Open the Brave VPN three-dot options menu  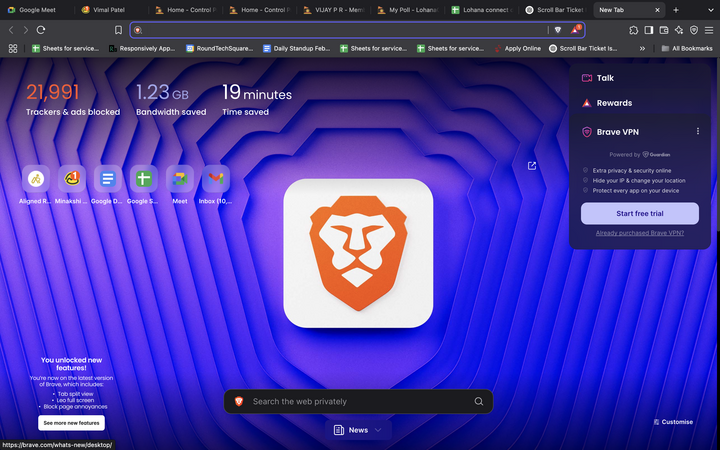coord(698,131)
